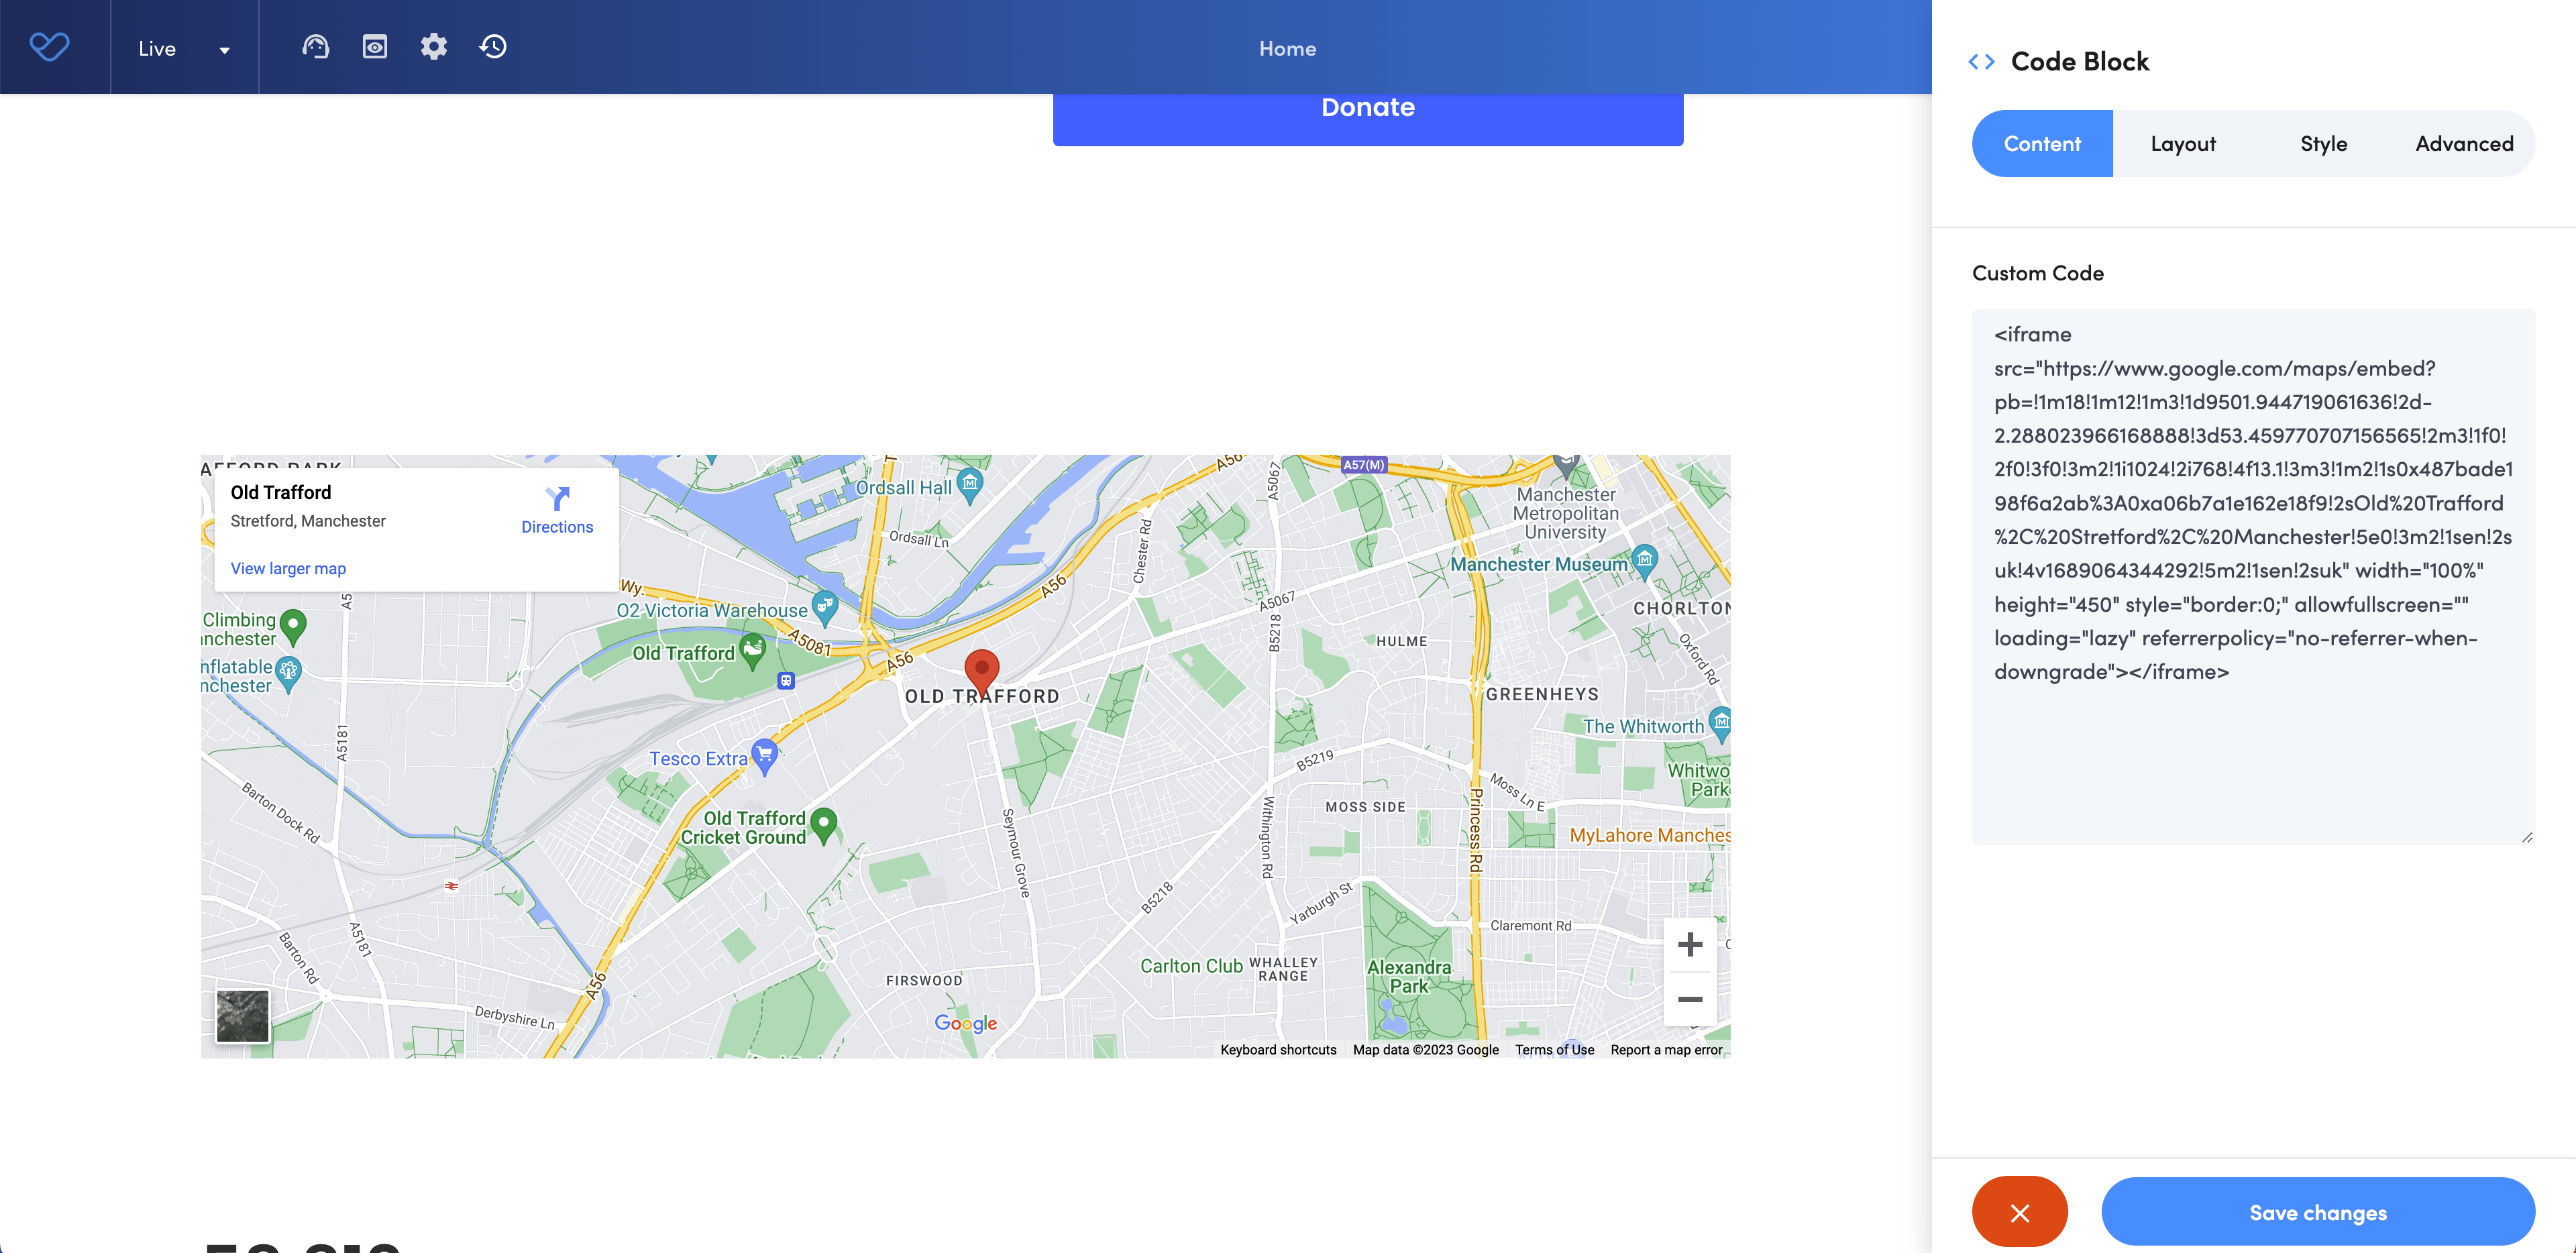Toggle the satellite view thumbnail
2576x1253 pixels.
(x=243, y=1016)
